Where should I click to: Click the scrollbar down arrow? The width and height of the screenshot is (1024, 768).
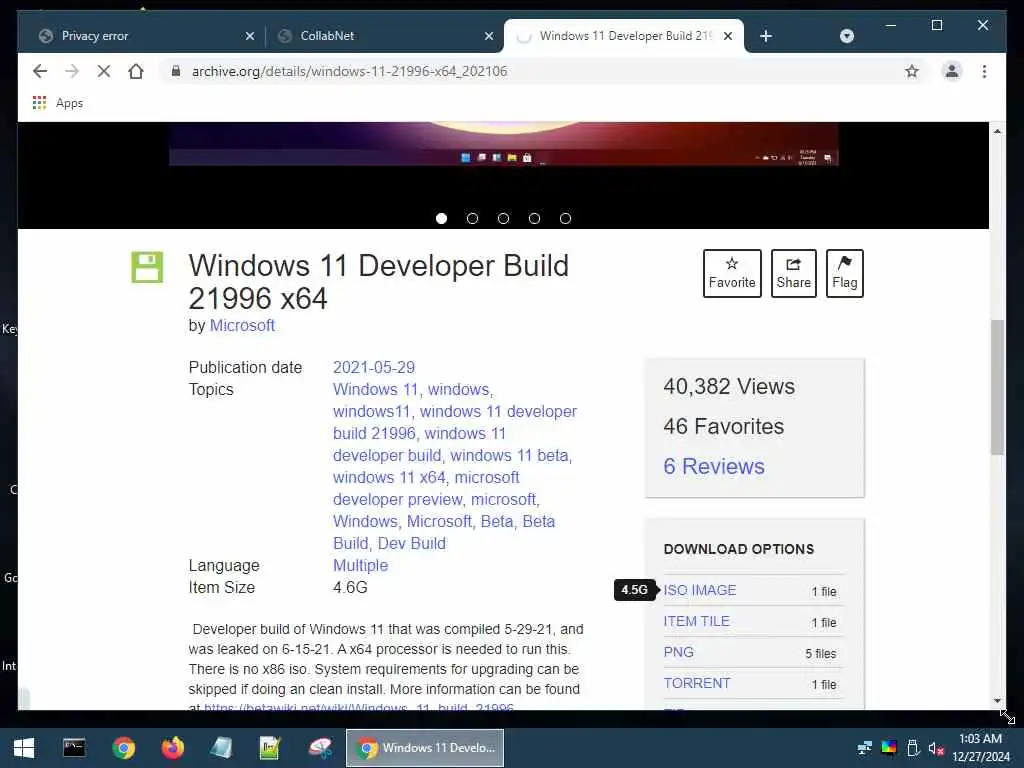997,701
